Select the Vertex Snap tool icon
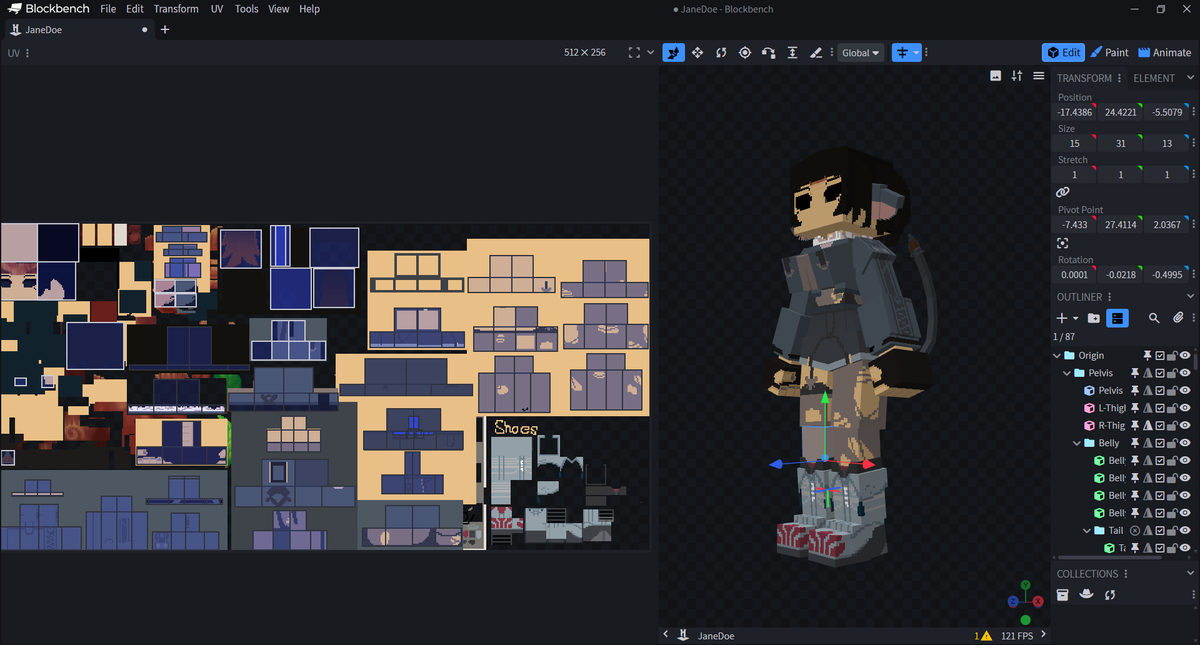The image size is (1200, 645). point(768,52)
